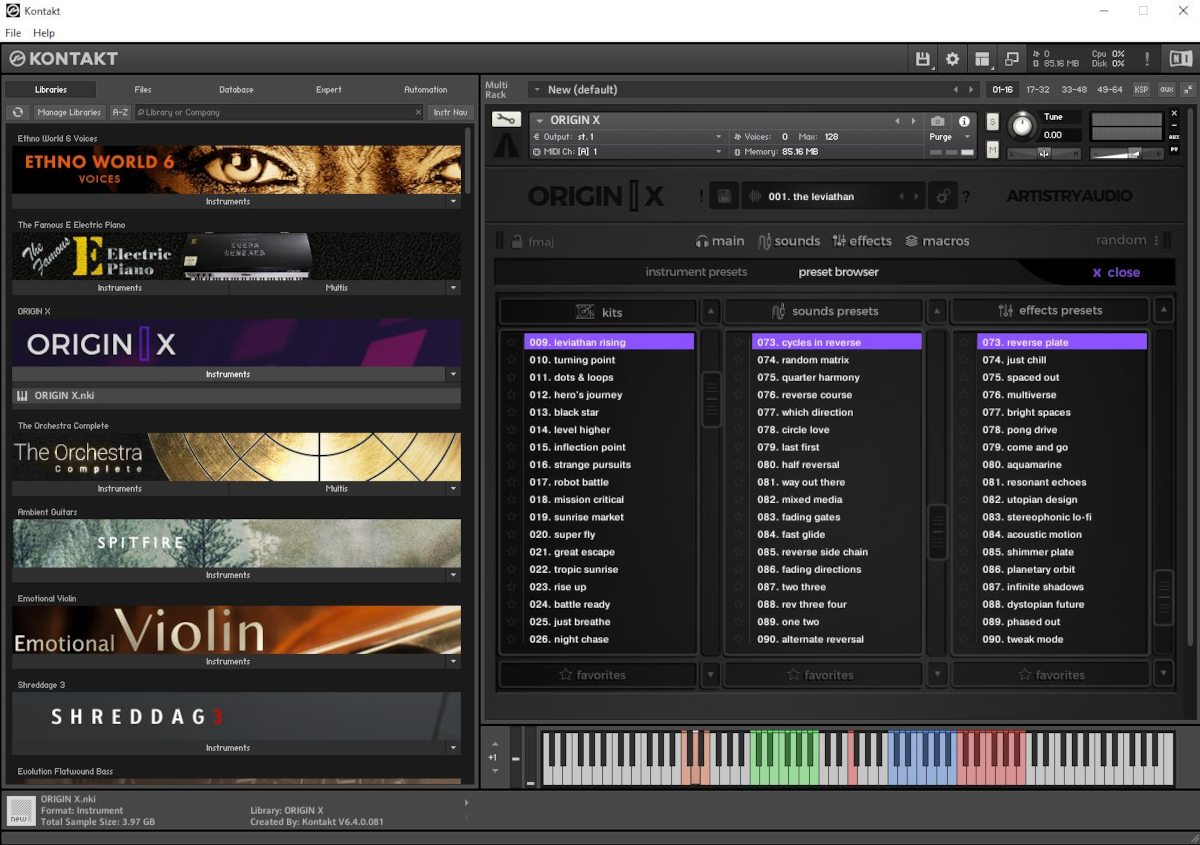The image size is (1200, 845).
Task: Open the effects page tab
Action: [x=862, y=241]
